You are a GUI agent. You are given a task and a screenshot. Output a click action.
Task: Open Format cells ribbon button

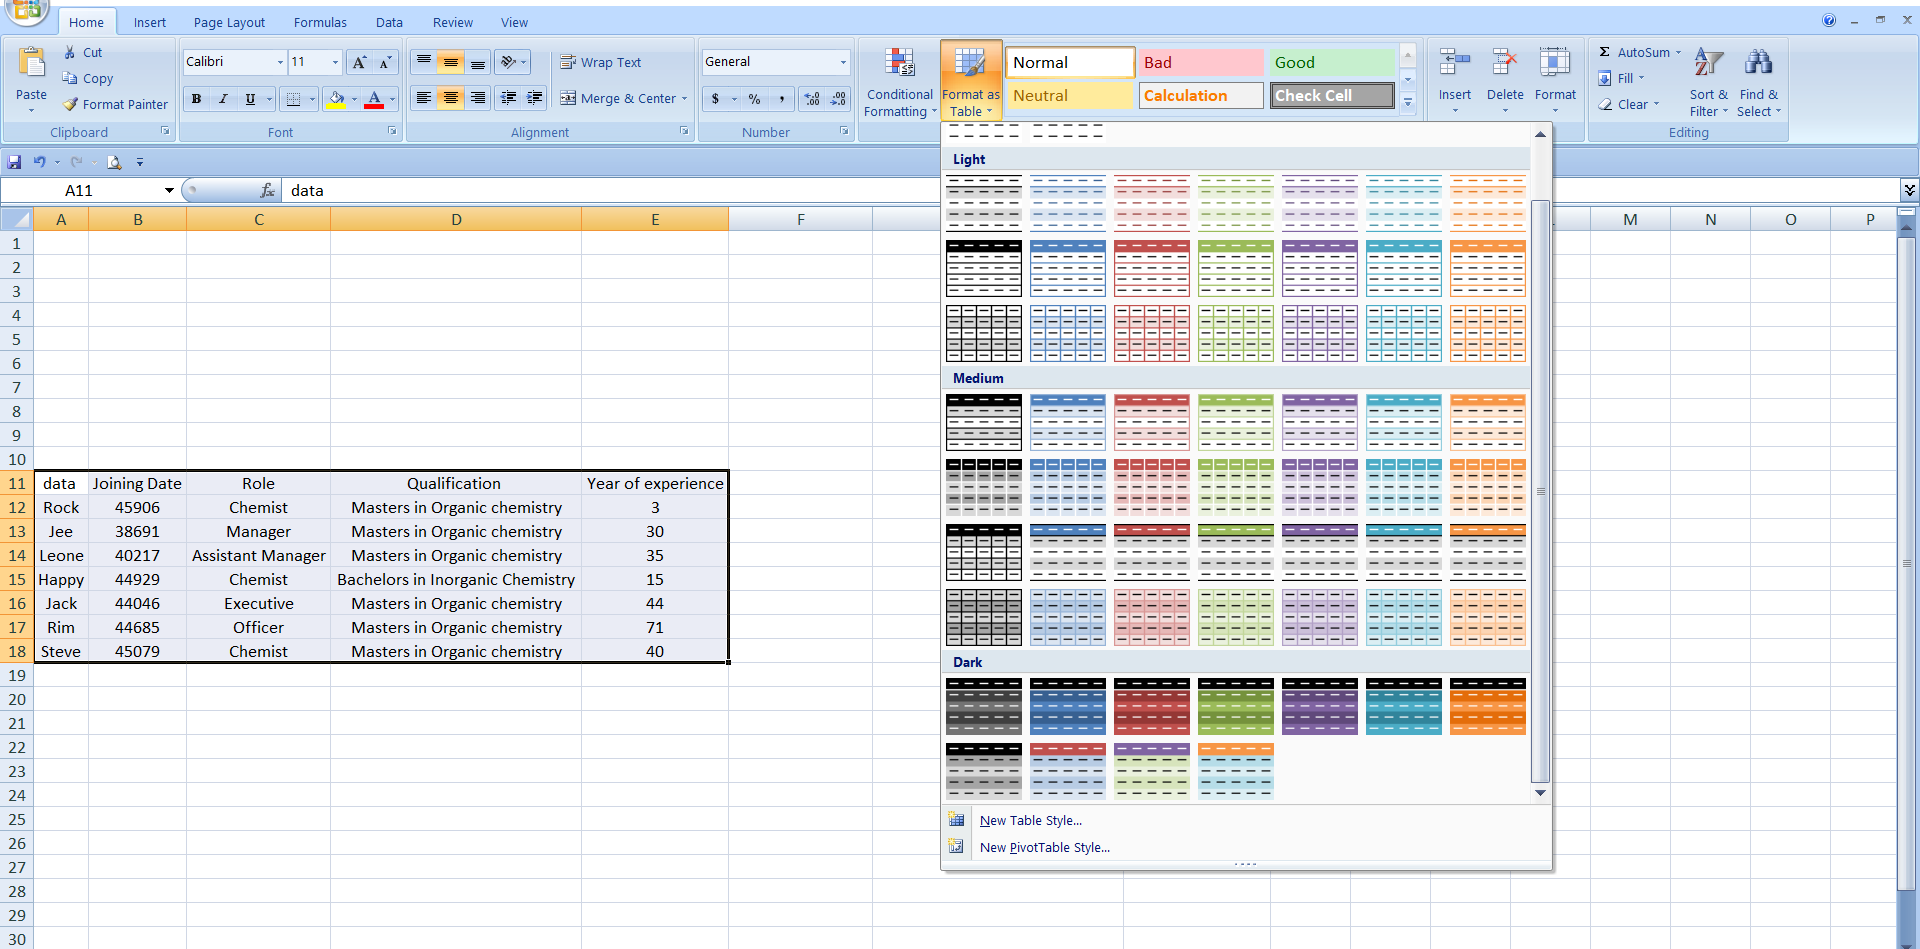(1555, 80)
